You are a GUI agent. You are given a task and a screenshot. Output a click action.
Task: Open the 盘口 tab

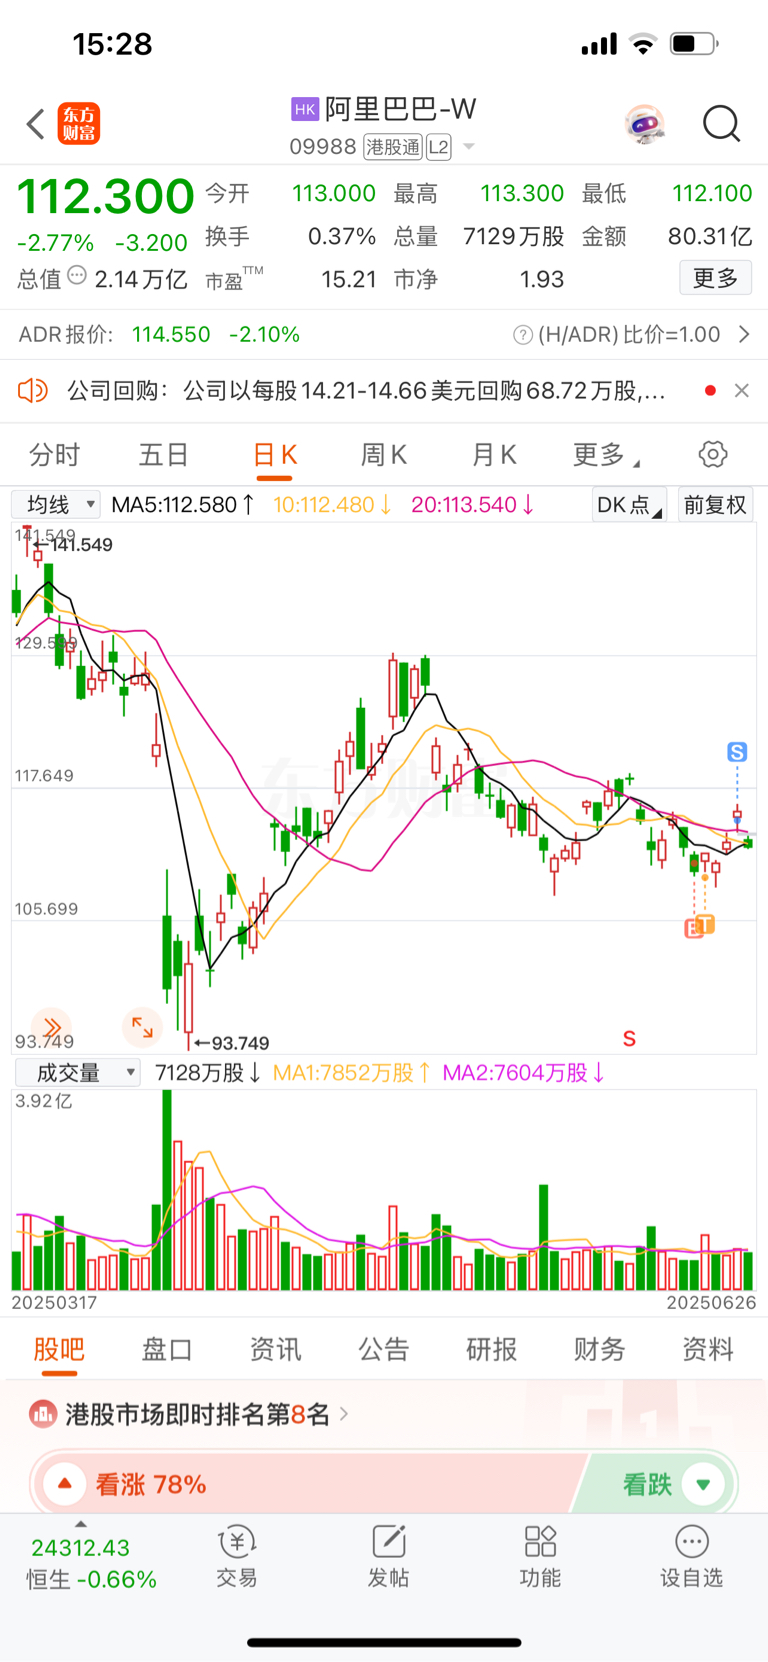(x=167, y=1350)
